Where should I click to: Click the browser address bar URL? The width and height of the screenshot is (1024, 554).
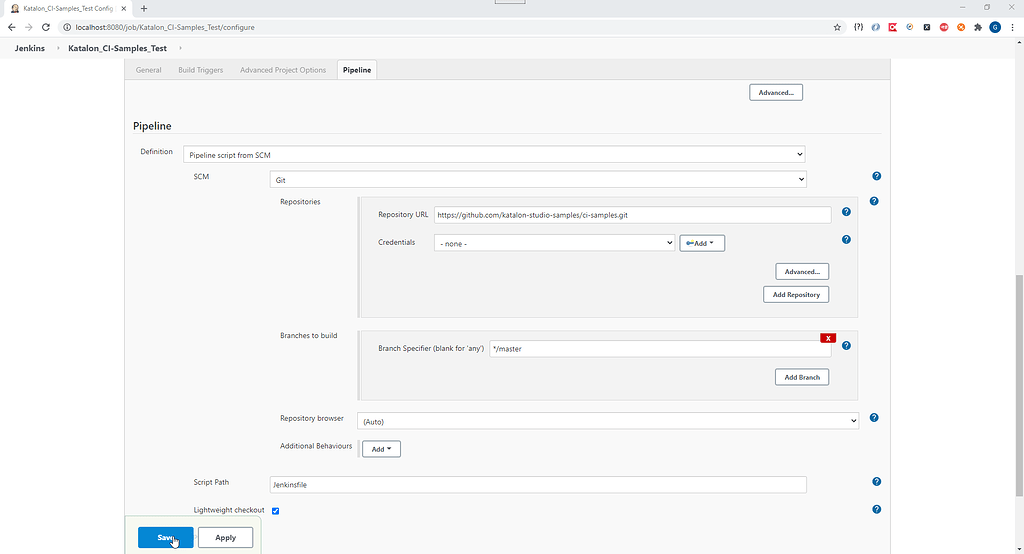[165, 27]
